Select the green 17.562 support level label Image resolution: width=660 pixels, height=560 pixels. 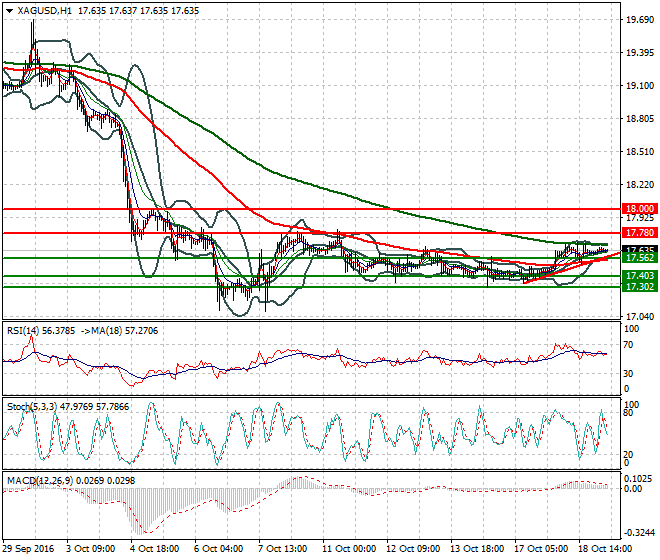click(x=640, y=258)
